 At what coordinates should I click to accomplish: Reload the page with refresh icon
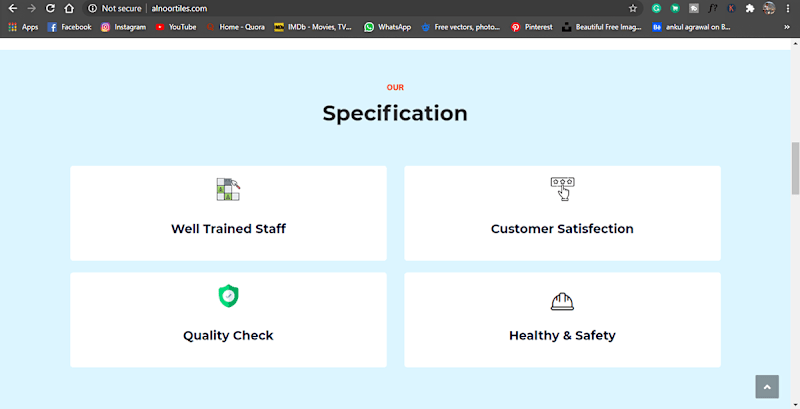[x=50, y=8]
